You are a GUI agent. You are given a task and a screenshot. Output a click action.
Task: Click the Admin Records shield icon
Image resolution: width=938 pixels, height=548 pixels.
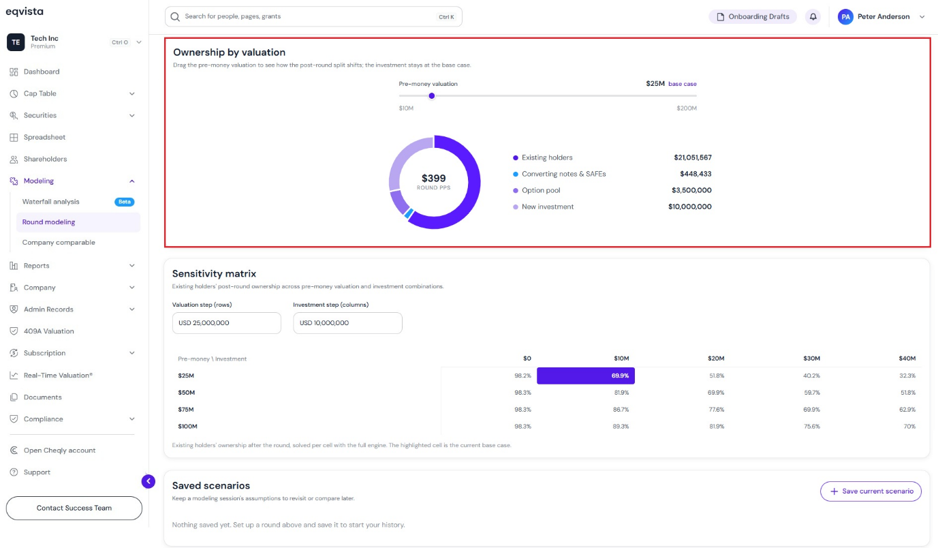click(x=14, y=309)
